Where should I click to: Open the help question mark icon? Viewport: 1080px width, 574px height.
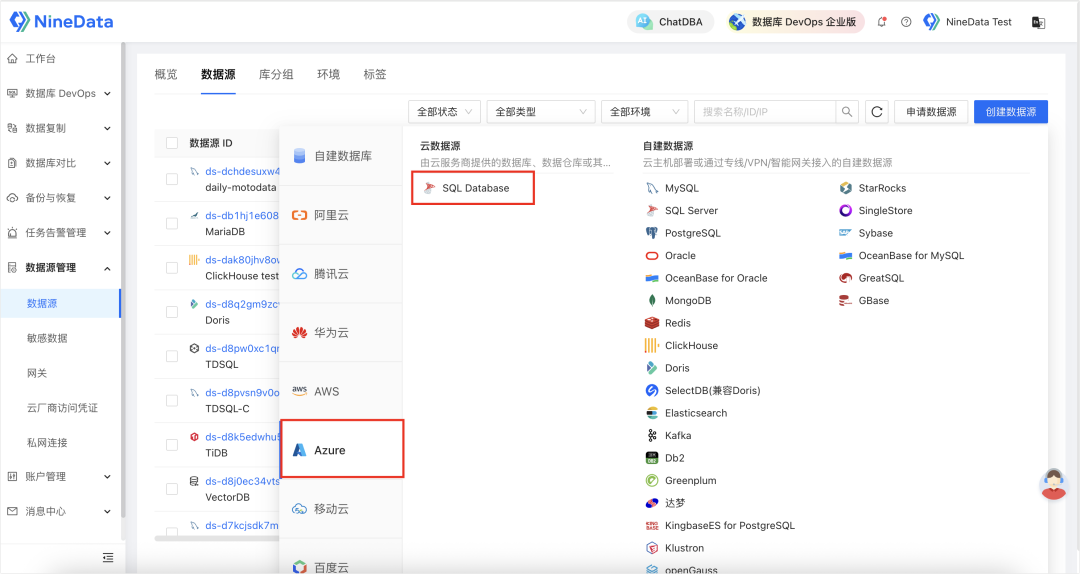click(906, 22)
